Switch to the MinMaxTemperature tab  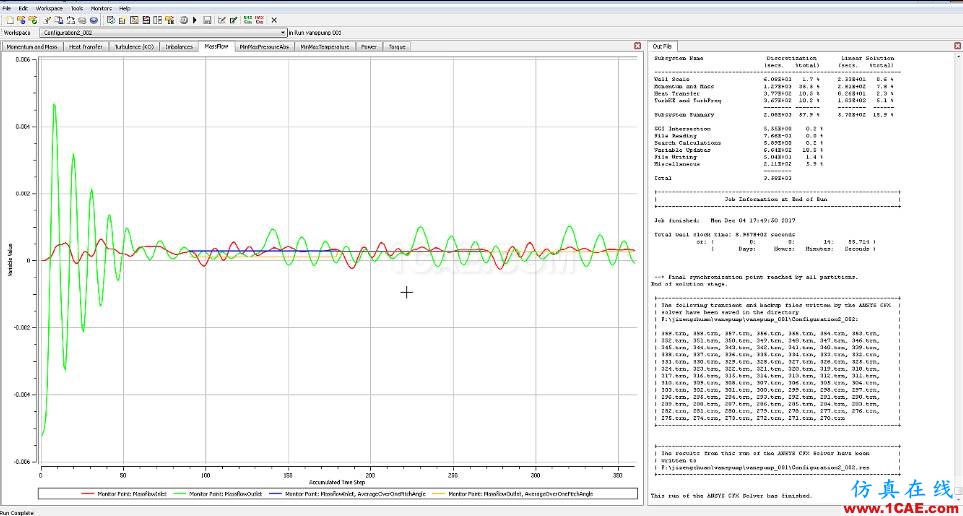click(x=326, y=47)
